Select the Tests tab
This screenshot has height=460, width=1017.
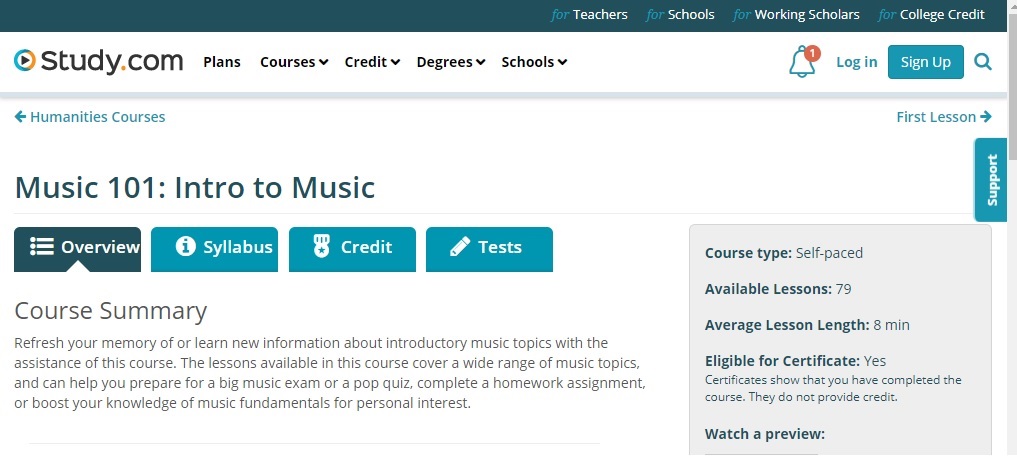click(x=489, y=249)
